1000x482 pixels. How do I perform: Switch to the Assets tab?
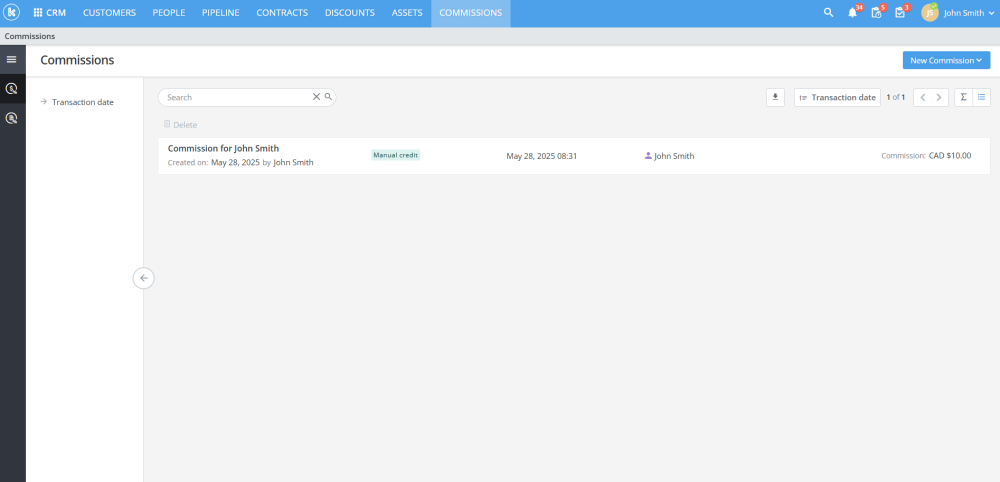[407, 13]
